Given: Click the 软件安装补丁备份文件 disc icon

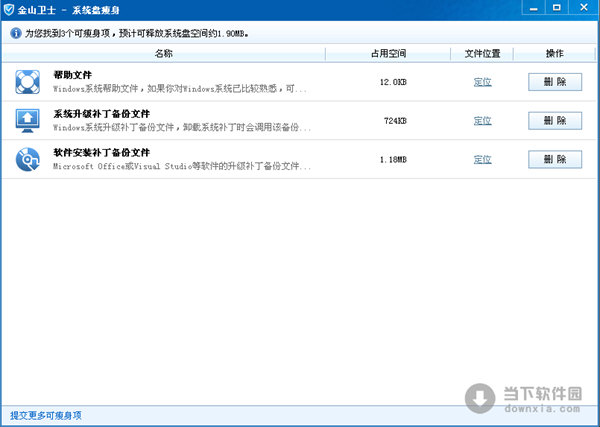Looking at the screenshot, I should 27,159.
